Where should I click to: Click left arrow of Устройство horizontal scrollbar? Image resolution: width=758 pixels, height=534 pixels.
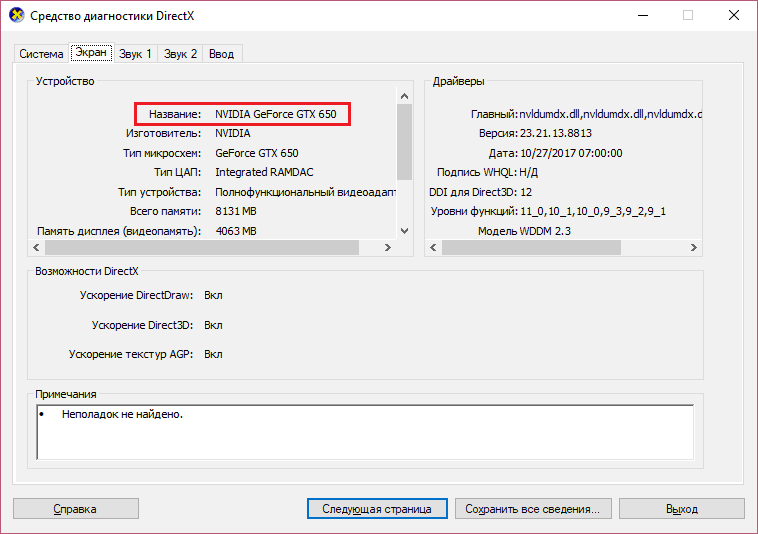click(36, 247)
